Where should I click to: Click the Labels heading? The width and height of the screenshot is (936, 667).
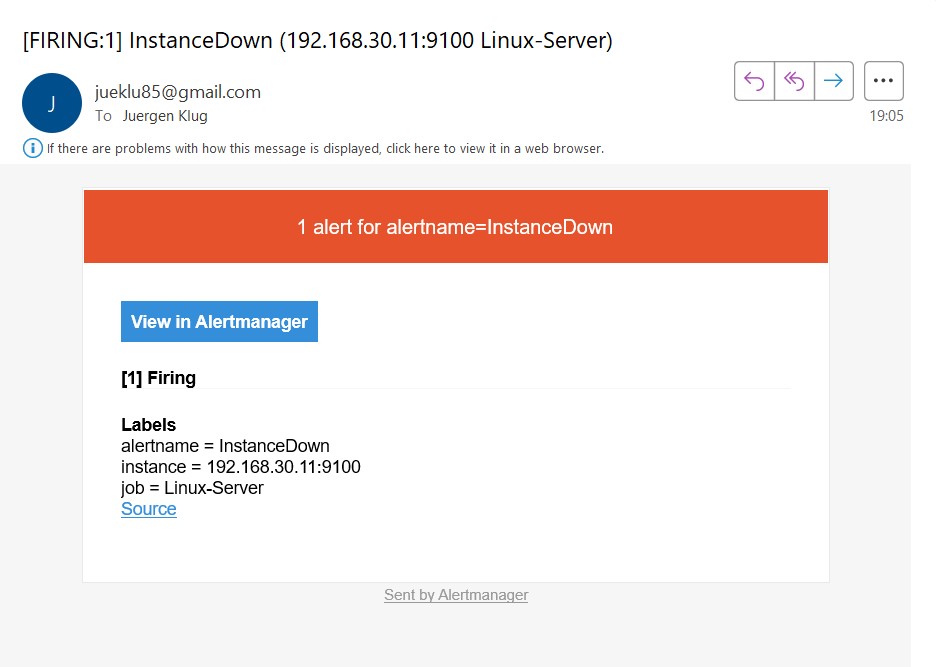tap(148, 425)
